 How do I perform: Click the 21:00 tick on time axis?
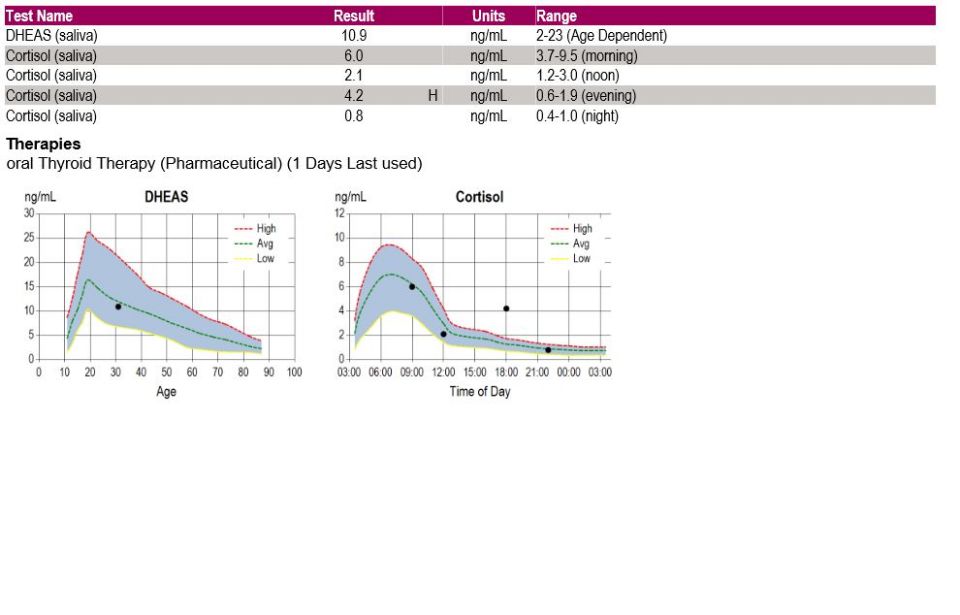pyautogui.click(x=538, y=372)
